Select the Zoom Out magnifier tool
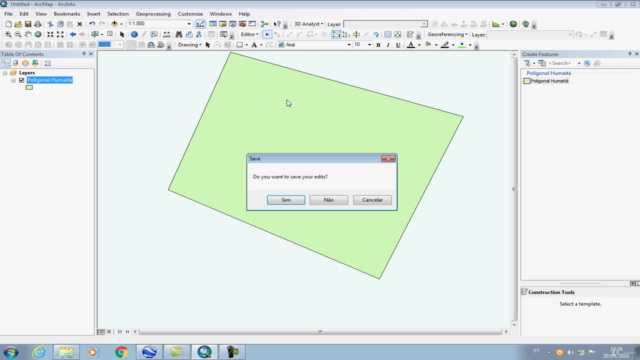 [18, 35]
